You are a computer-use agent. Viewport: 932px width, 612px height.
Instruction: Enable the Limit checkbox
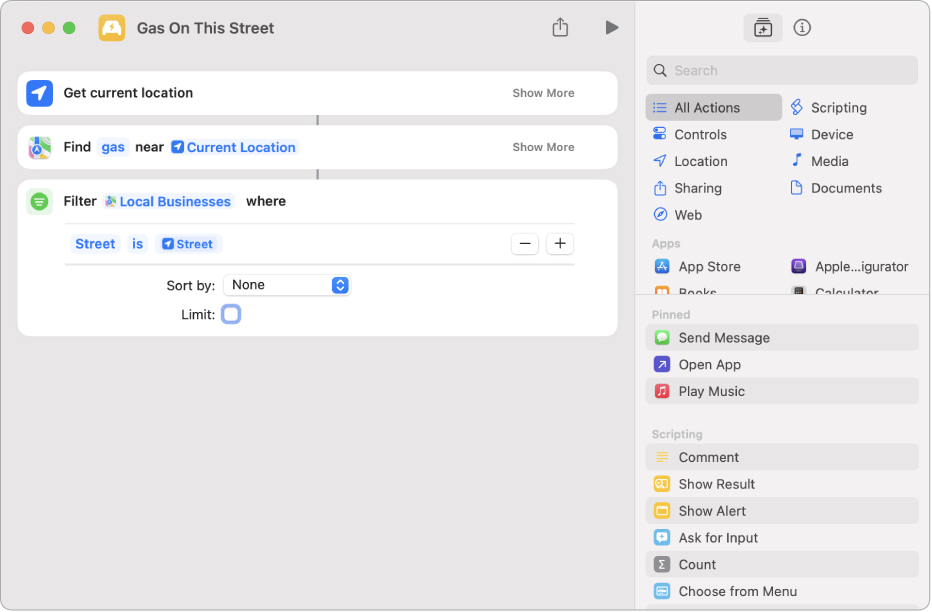(231, 314)
